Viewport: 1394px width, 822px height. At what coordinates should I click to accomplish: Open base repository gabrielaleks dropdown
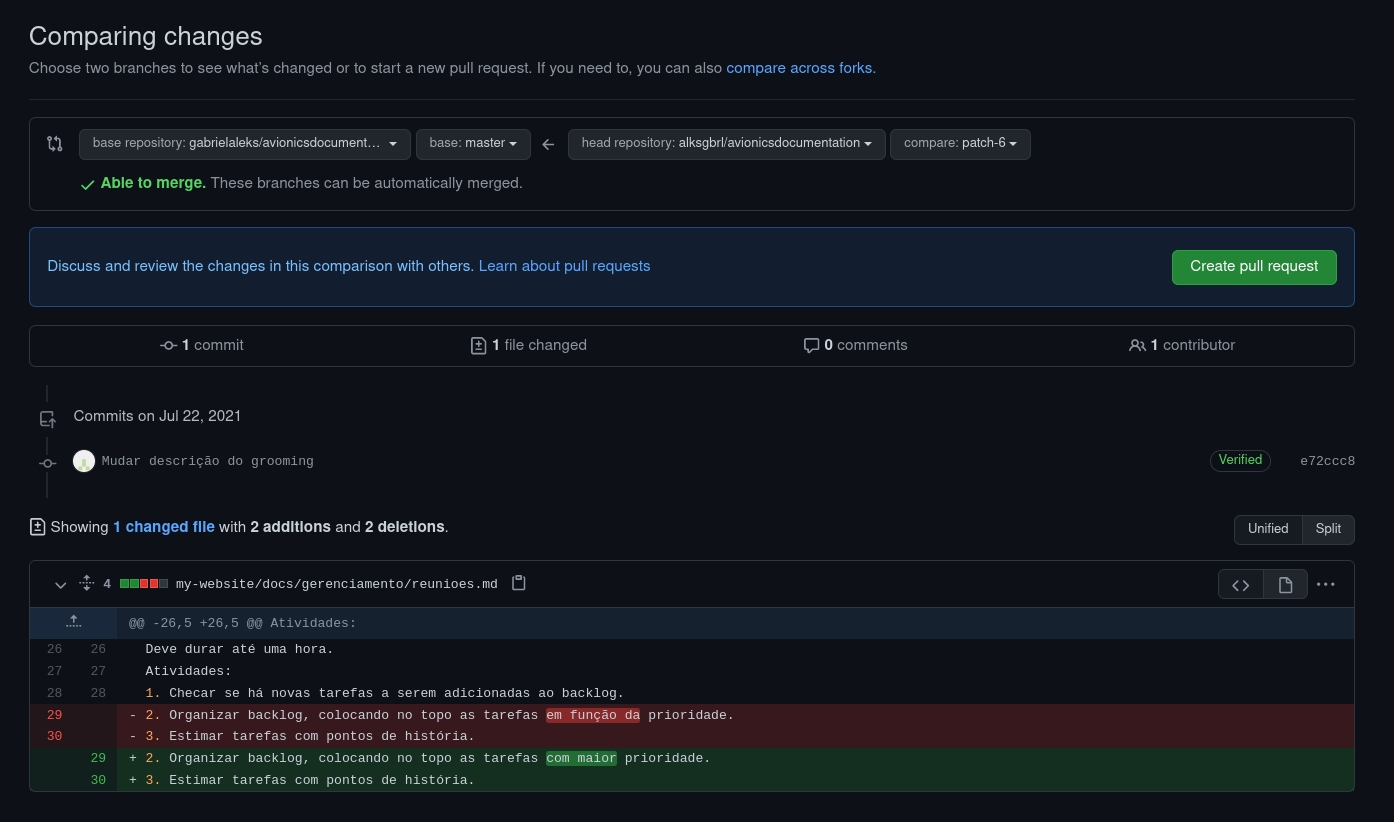click(245, 144)
